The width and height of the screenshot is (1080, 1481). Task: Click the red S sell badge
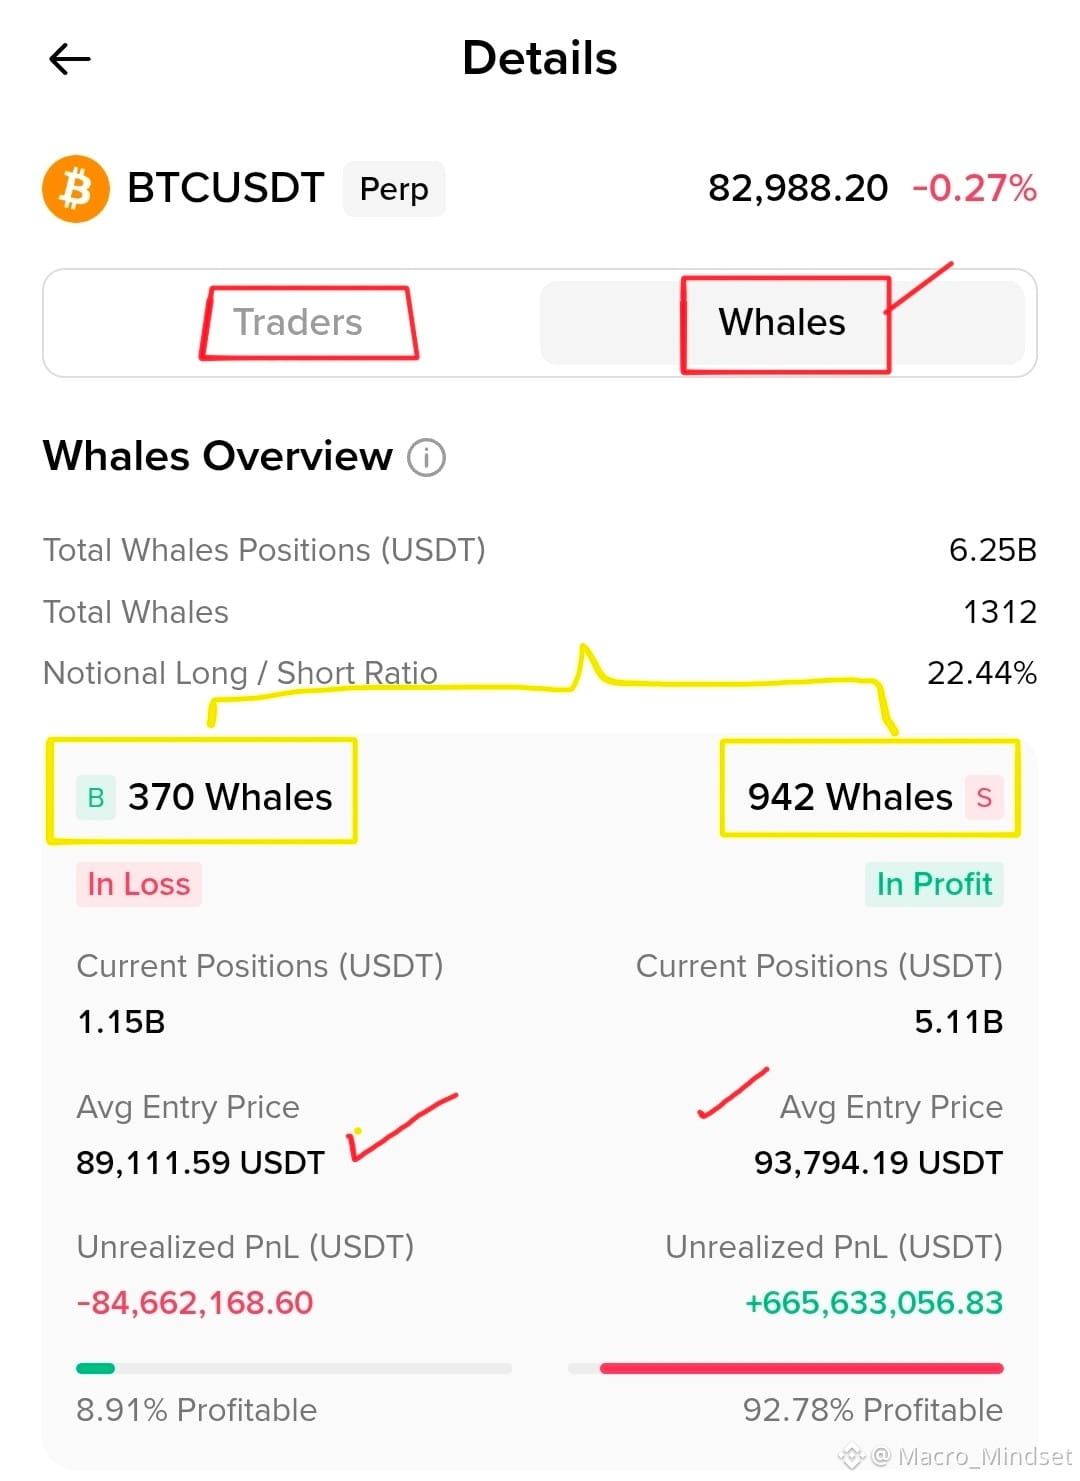coord(984,798)
